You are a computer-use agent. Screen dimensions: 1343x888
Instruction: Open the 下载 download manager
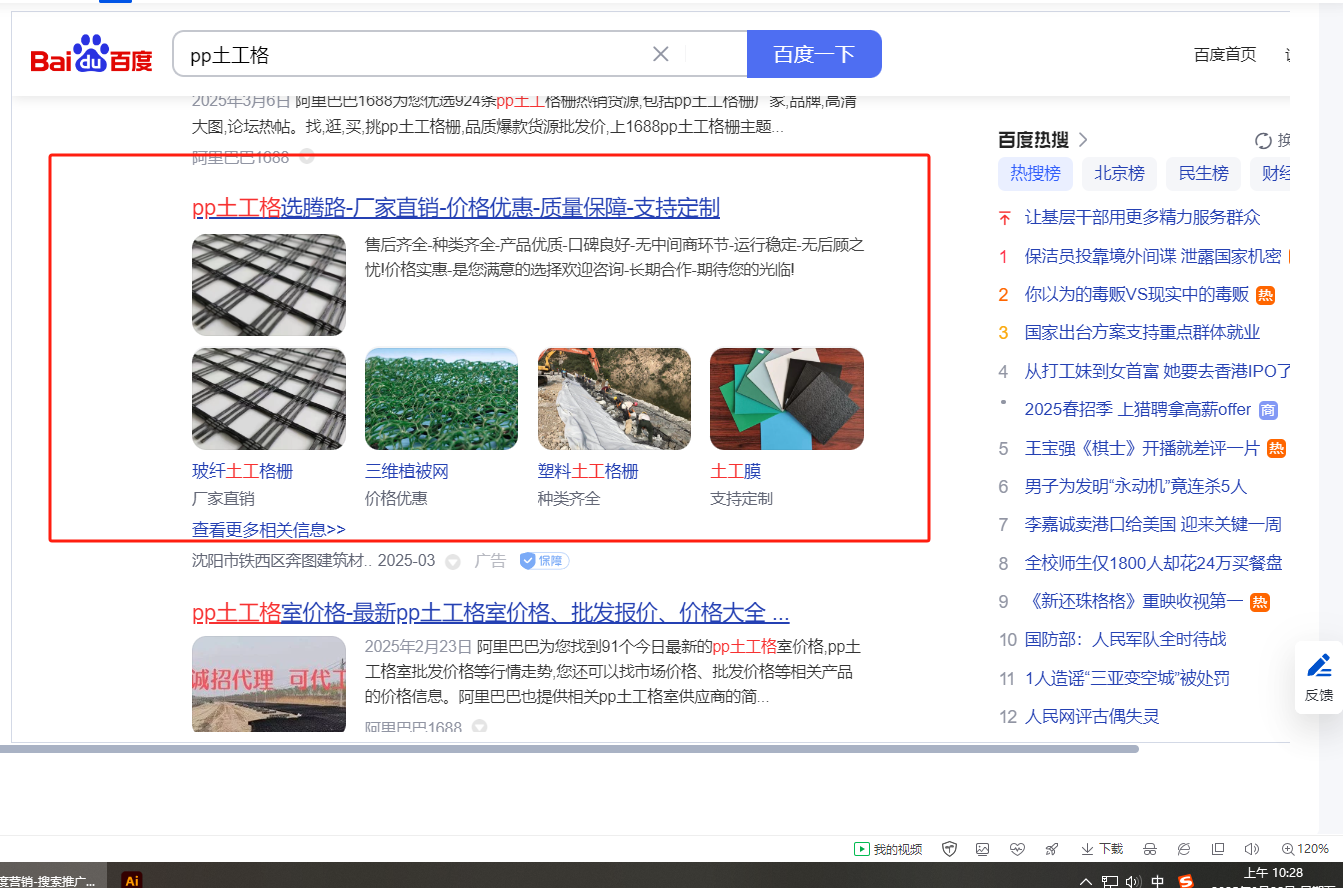click(x=1101, y=849)
